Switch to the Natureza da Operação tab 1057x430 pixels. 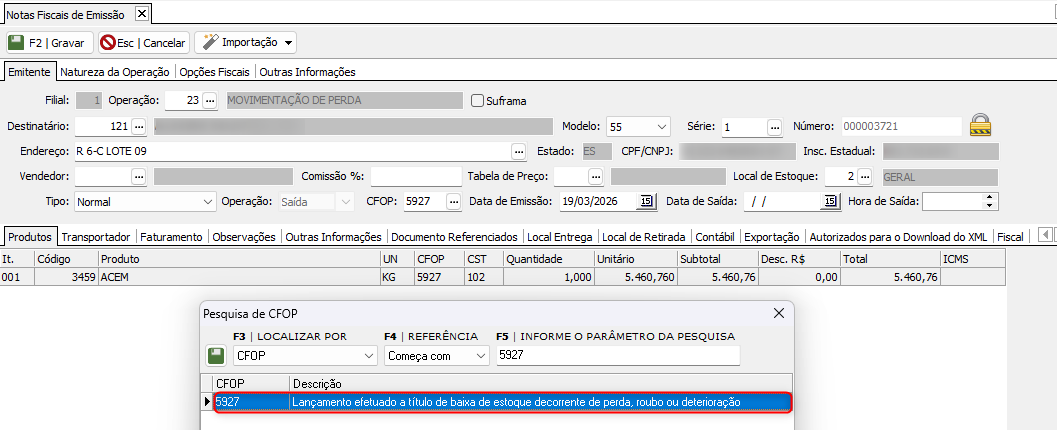coord(116,72)
